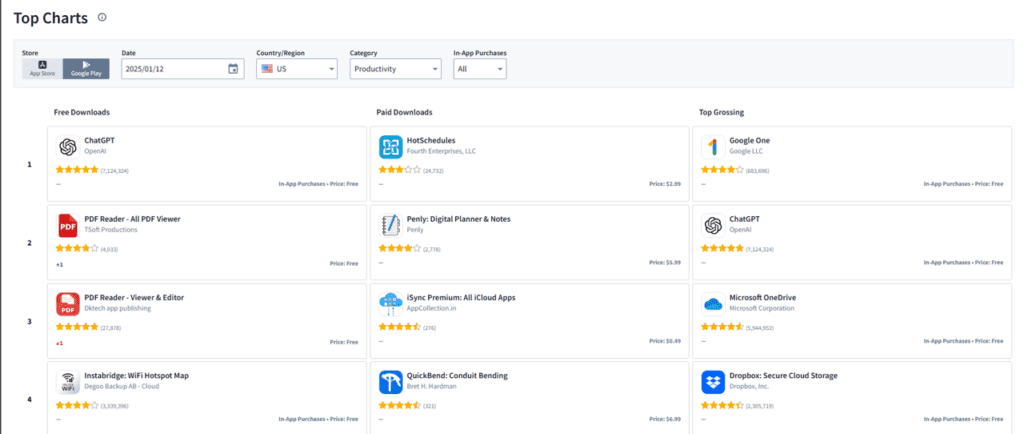The width and height of the screenshot is (1024, 434).
Task: Click the Free Downloads column heading
Action: coord(82,112)
